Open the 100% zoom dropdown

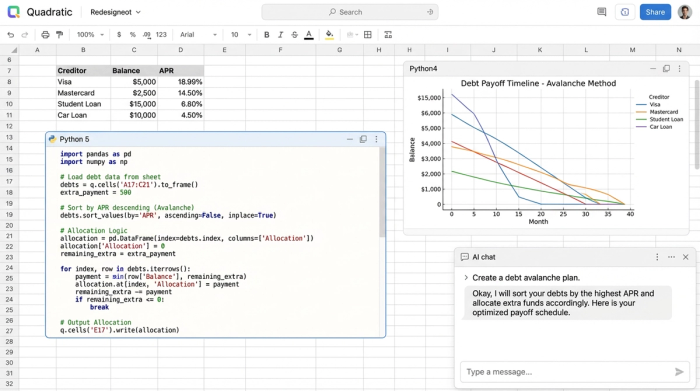pyautogui.click(x=90, y=35)
